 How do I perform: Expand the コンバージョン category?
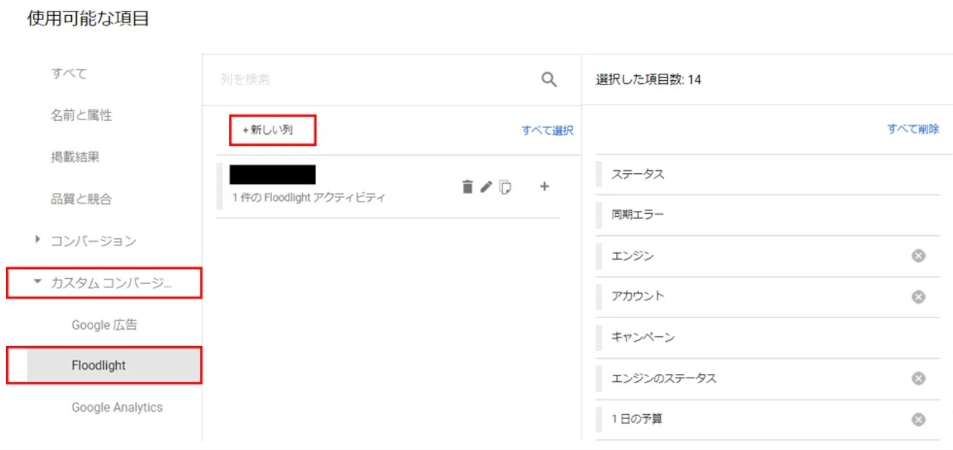point(39,240)
